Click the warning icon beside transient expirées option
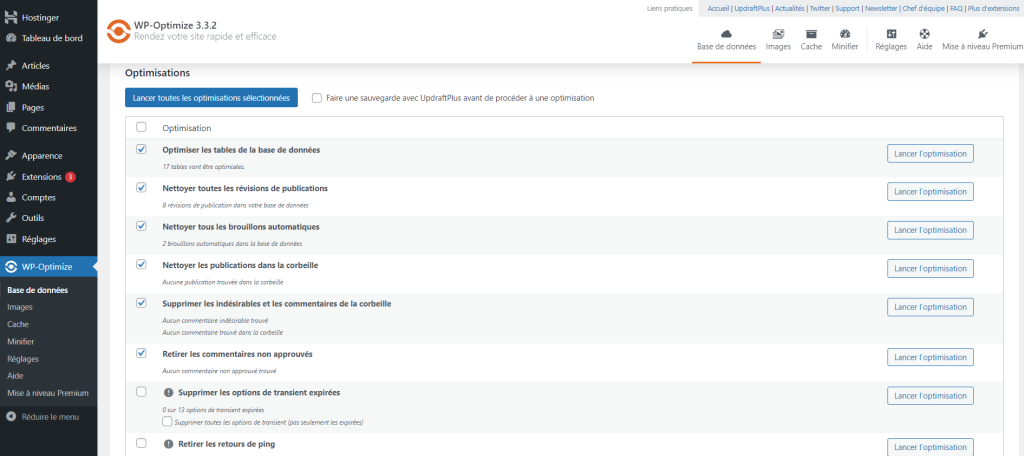Screen dimensions: 1024x456 tap(168, 393)
